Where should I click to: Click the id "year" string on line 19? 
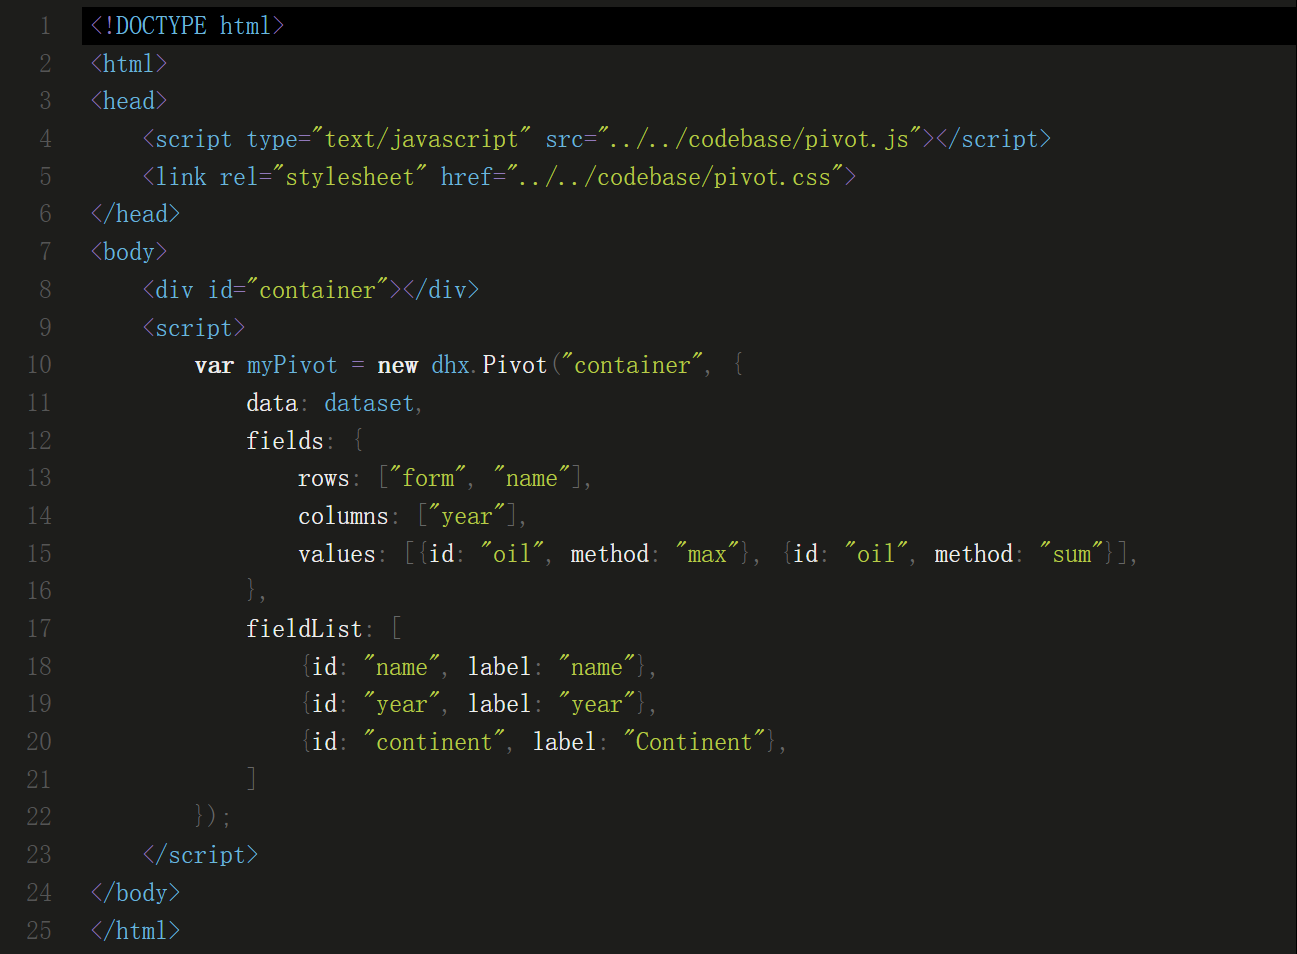[x=402, y=705]
